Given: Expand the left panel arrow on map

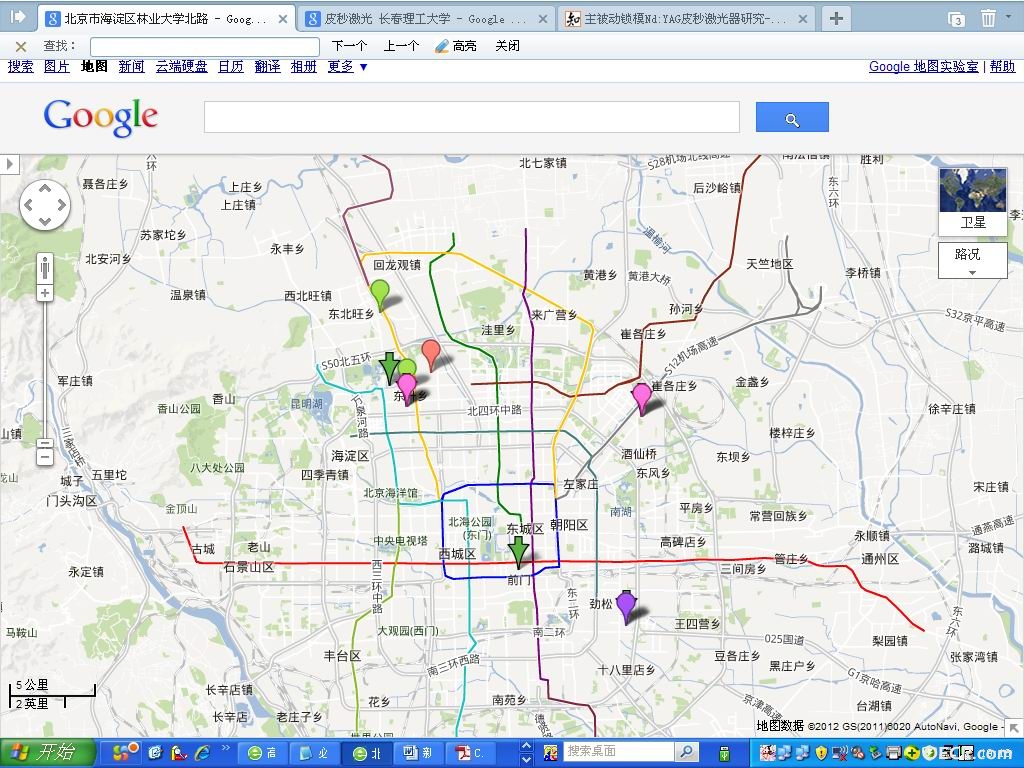Looking at the screenshot, I should pos(9,163).
